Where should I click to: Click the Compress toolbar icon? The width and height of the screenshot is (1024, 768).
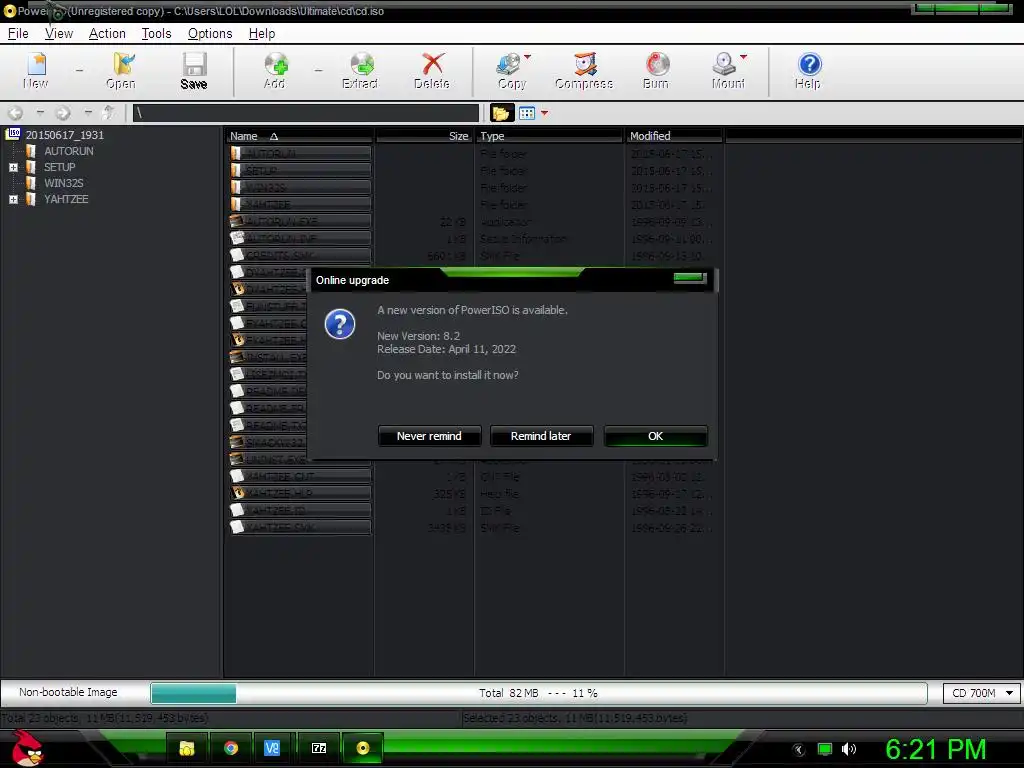pos(584,71)
